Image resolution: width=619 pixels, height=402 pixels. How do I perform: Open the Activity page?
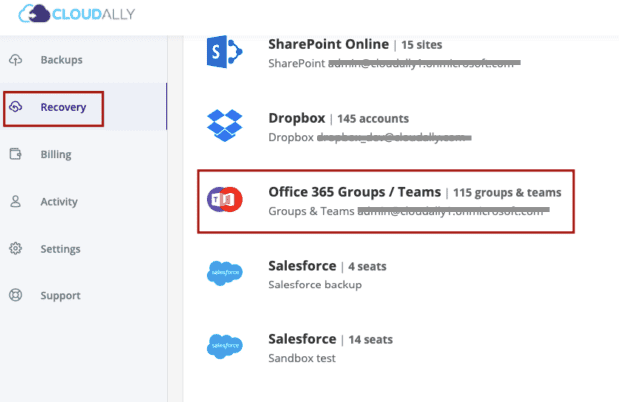59,201
